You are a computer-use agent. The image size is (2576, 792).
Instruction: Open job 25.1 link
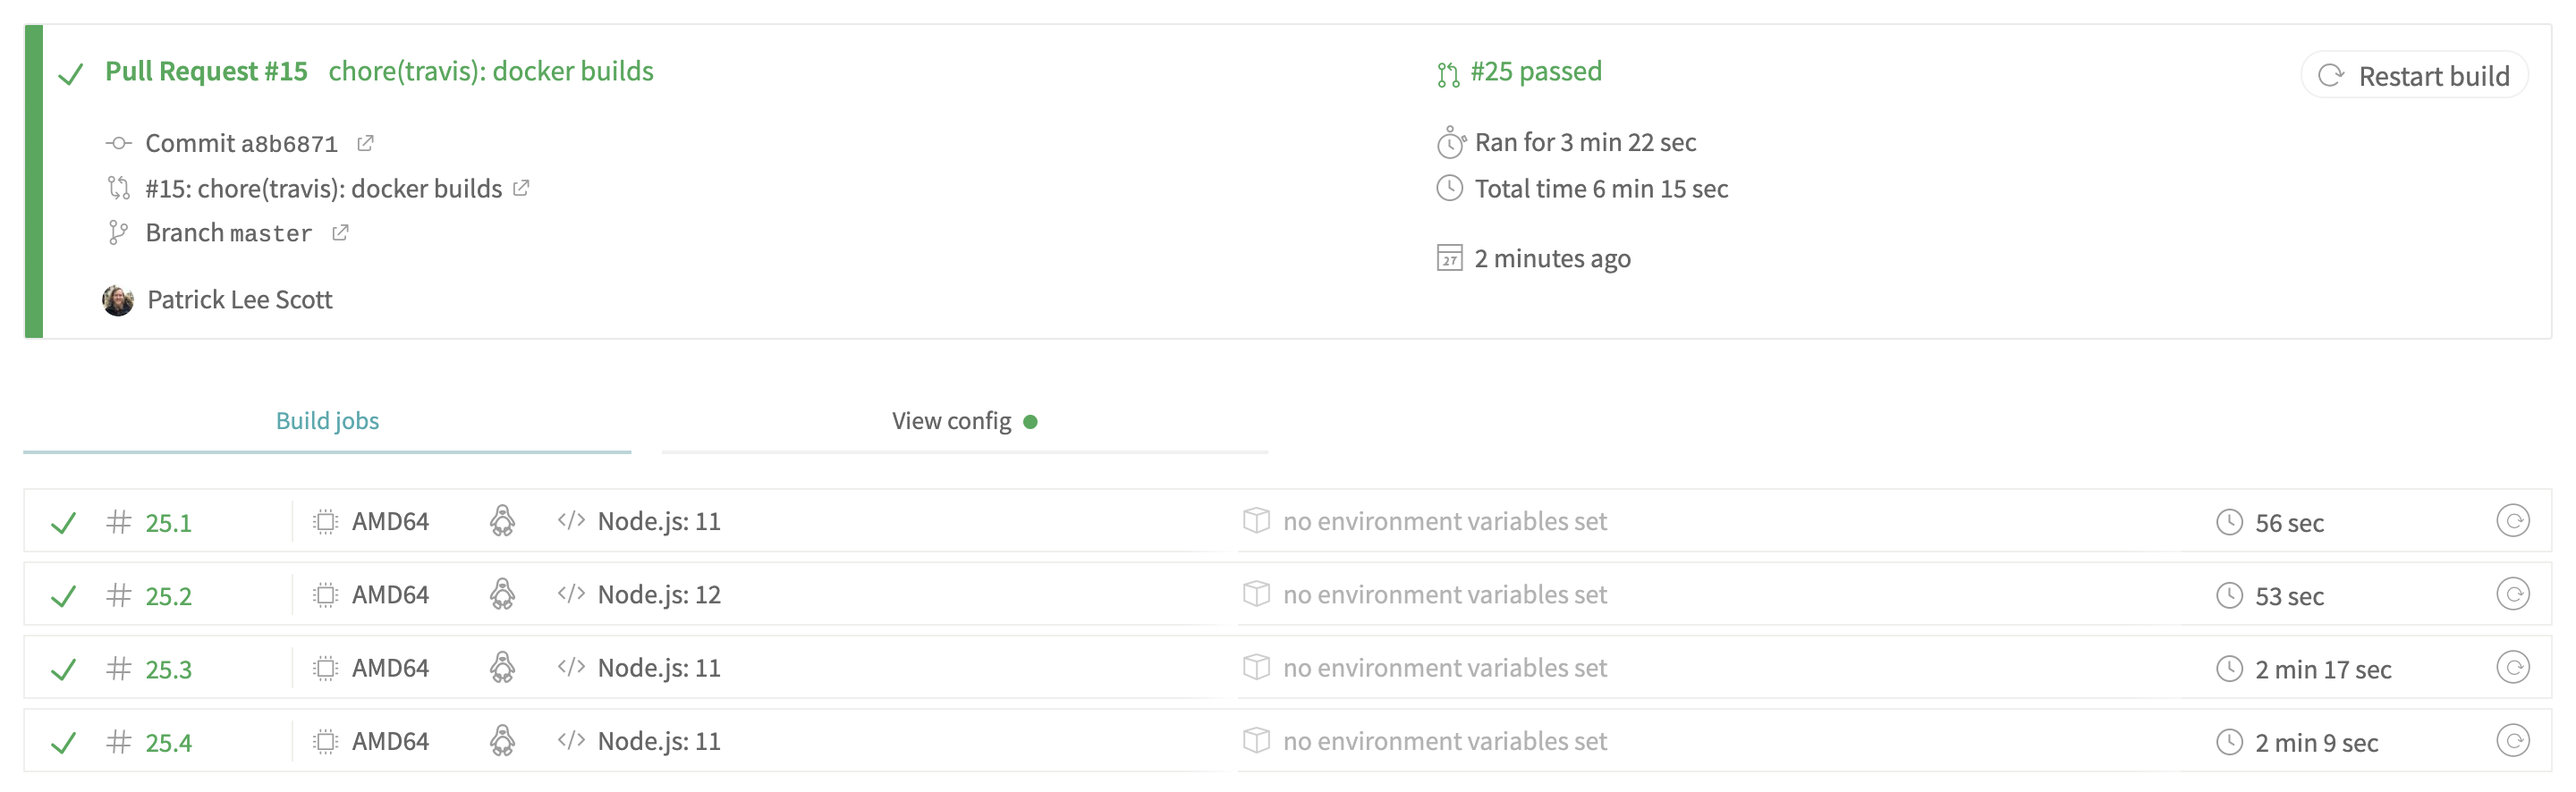tap(168, 523)
